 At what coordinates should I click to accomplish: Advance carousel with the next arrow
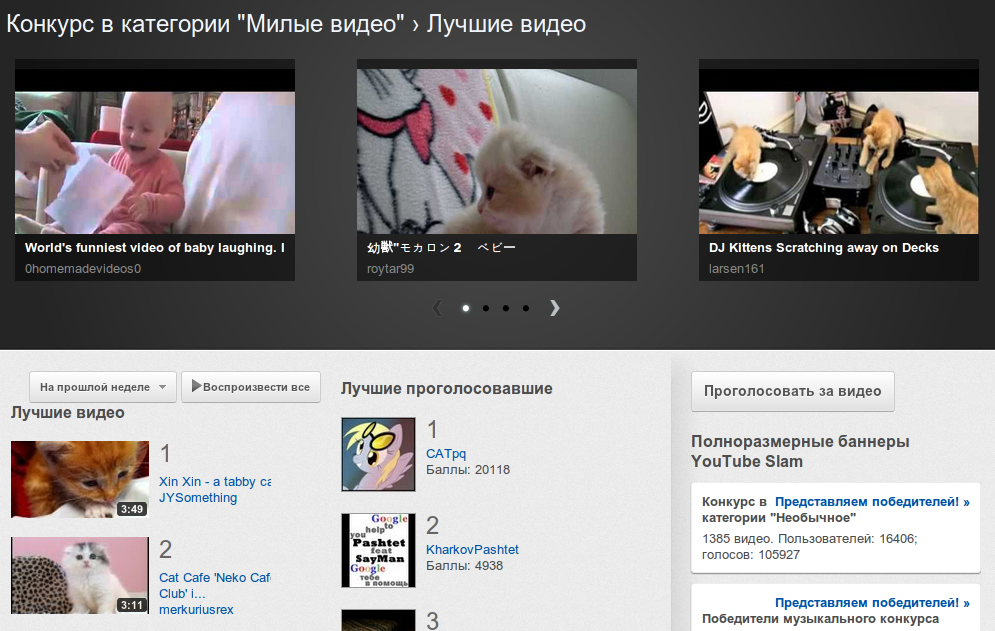coord(555,308)
